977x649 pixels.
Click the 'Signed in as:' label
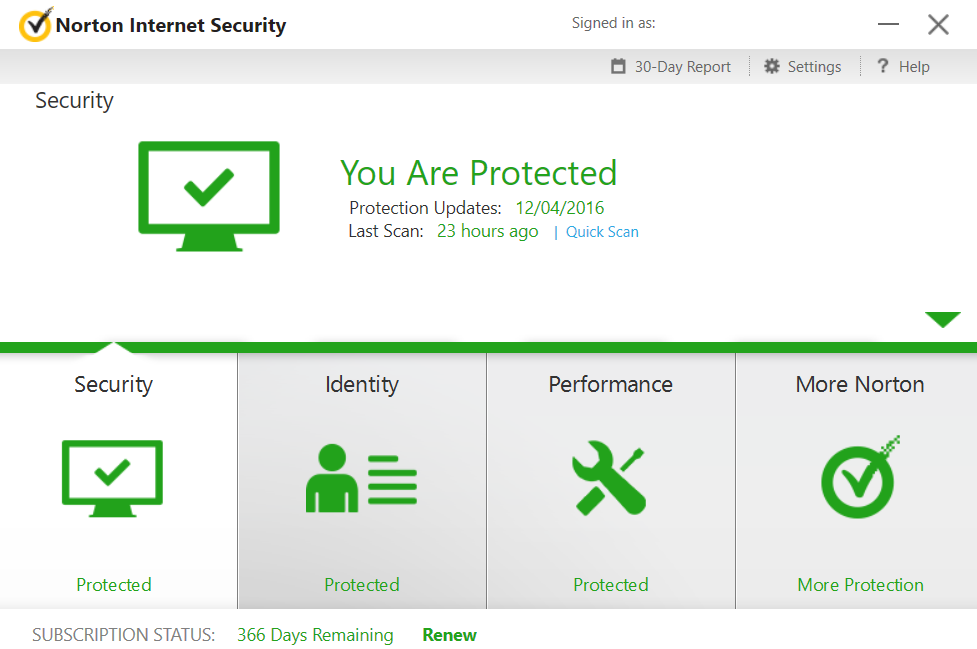click(x=614, y=23)
